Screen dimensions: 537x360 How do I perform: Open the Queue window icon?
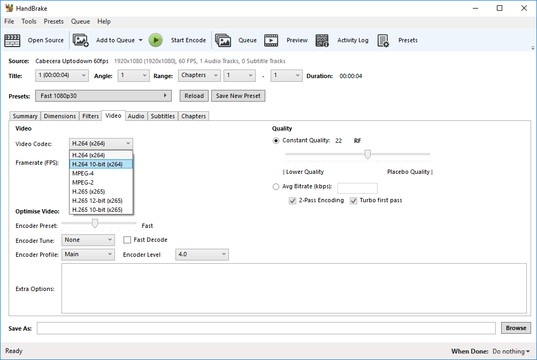(223, 40)
